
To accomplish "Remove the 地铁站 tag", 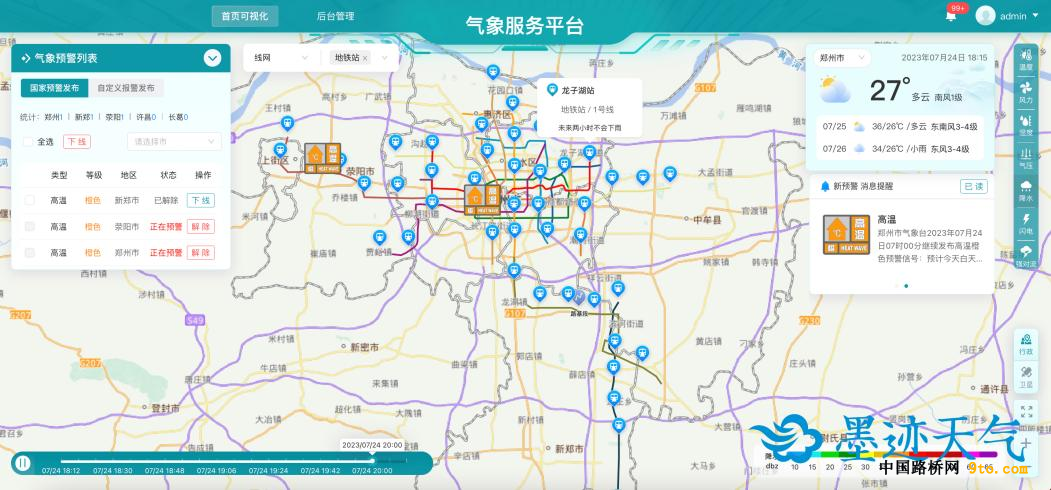I will click(365, 58).
